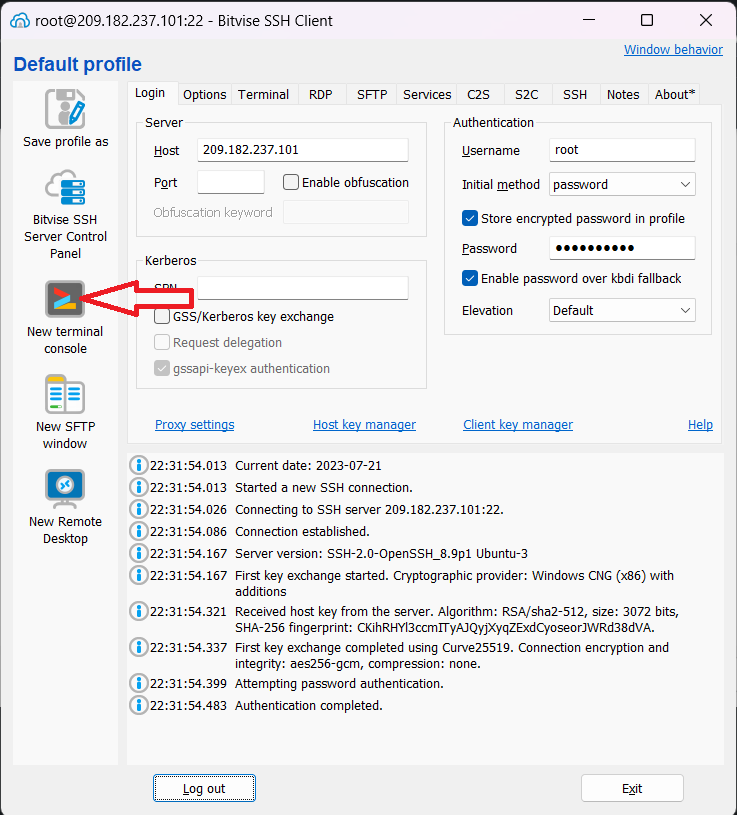Disable password over kbdi fallback

(470, 279)
